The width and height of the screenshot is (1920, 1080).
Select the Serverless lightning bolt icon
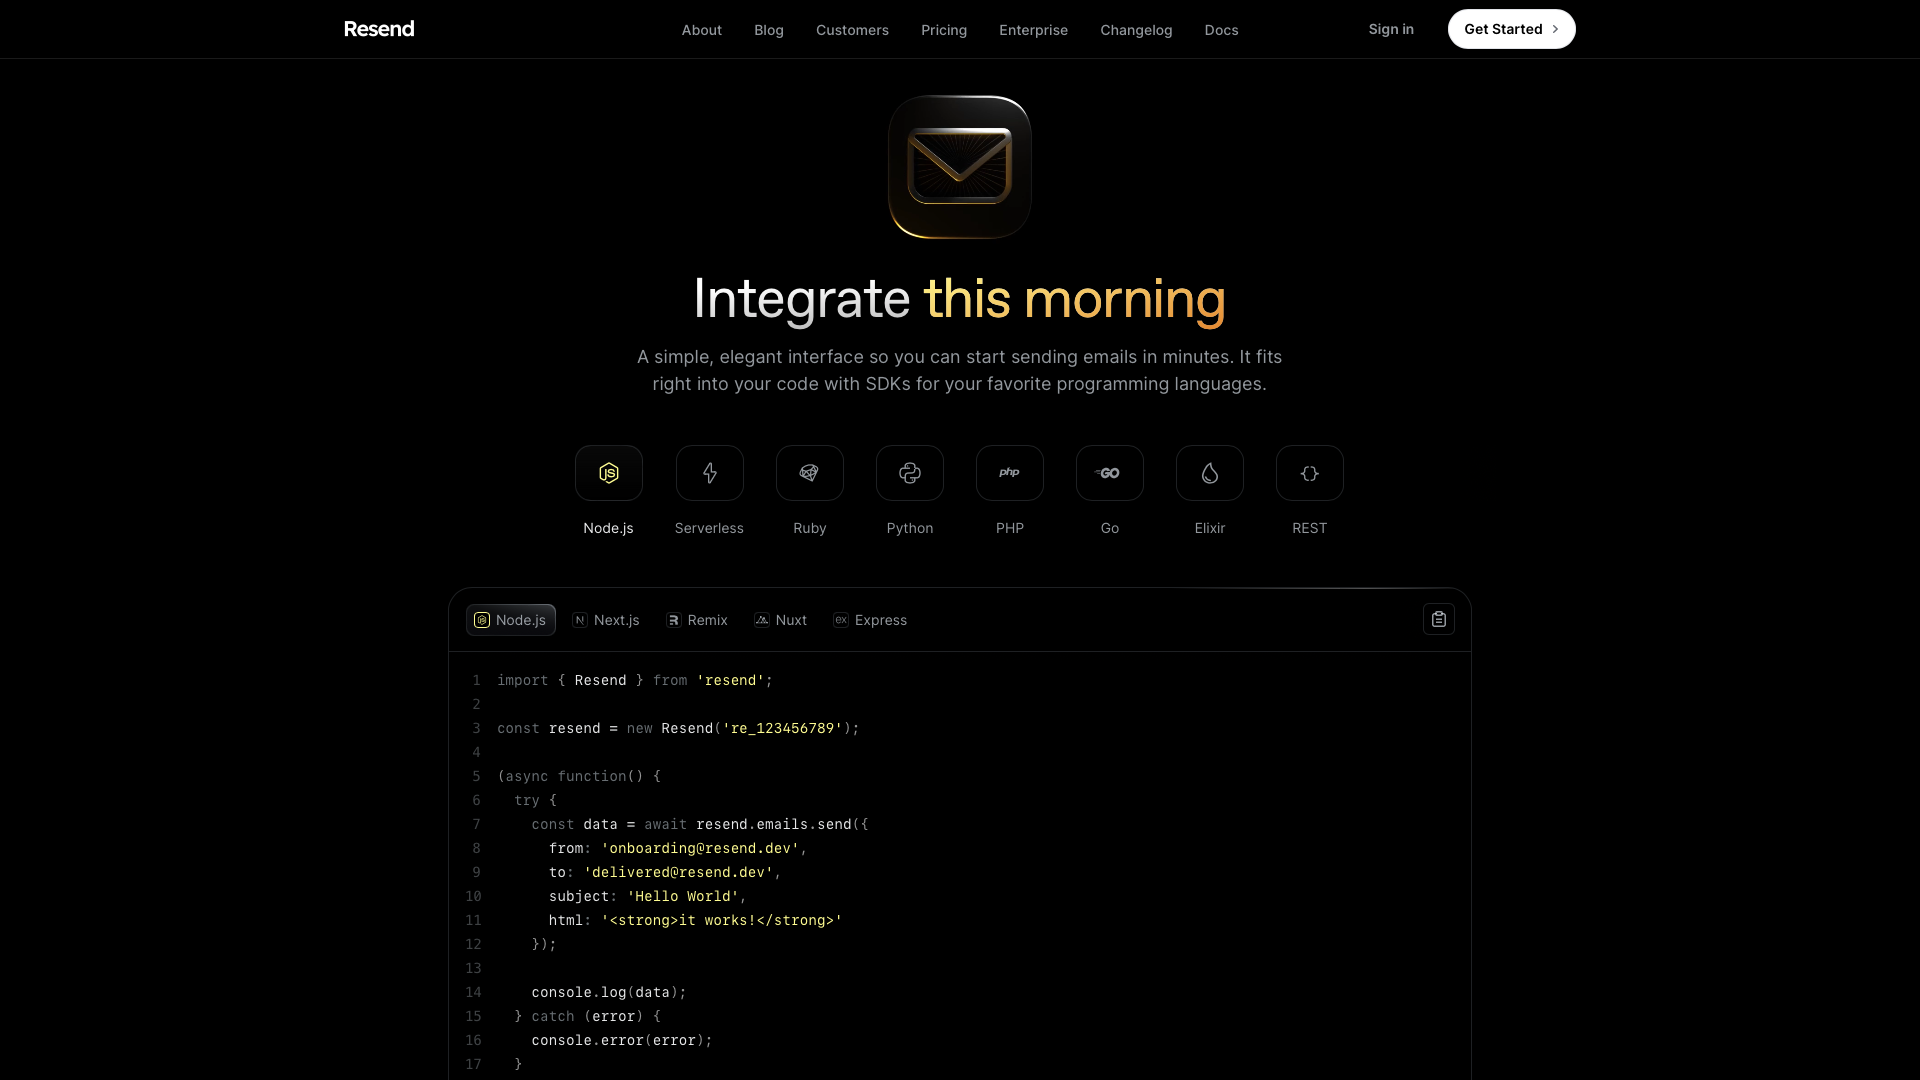709,473
